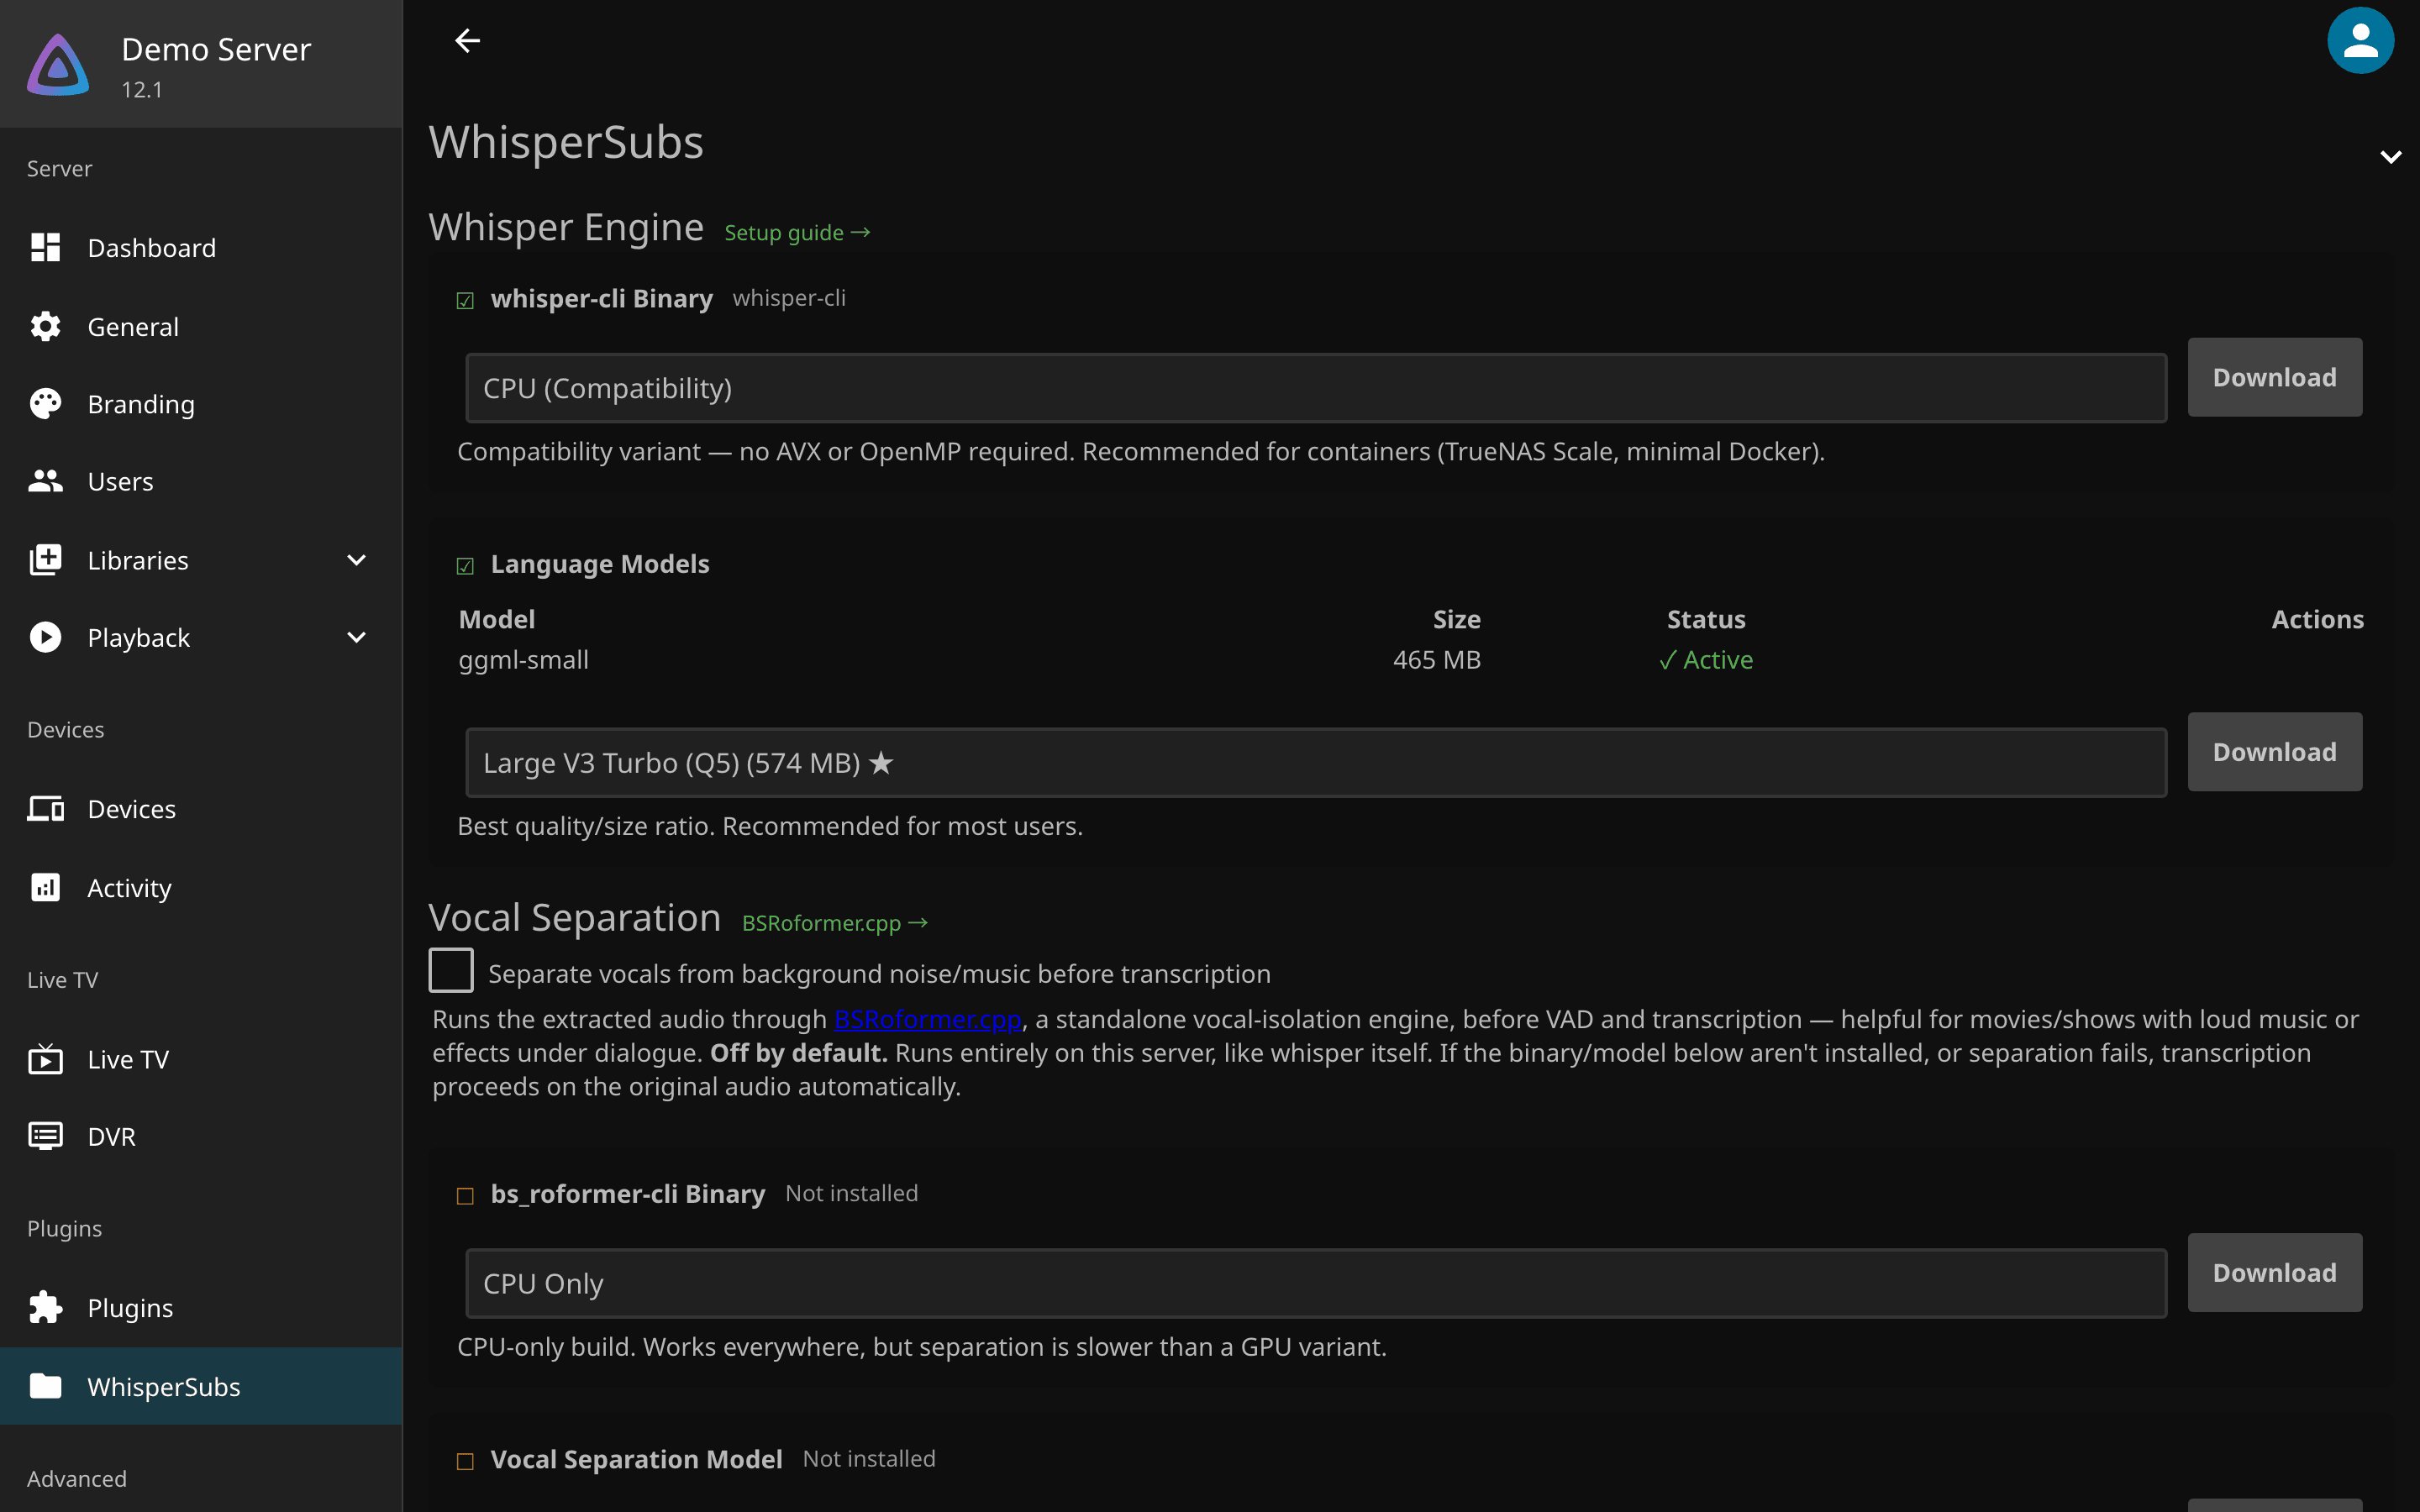
Task: Open Activity in the sidebar
Action: click(x=201, y=887)
